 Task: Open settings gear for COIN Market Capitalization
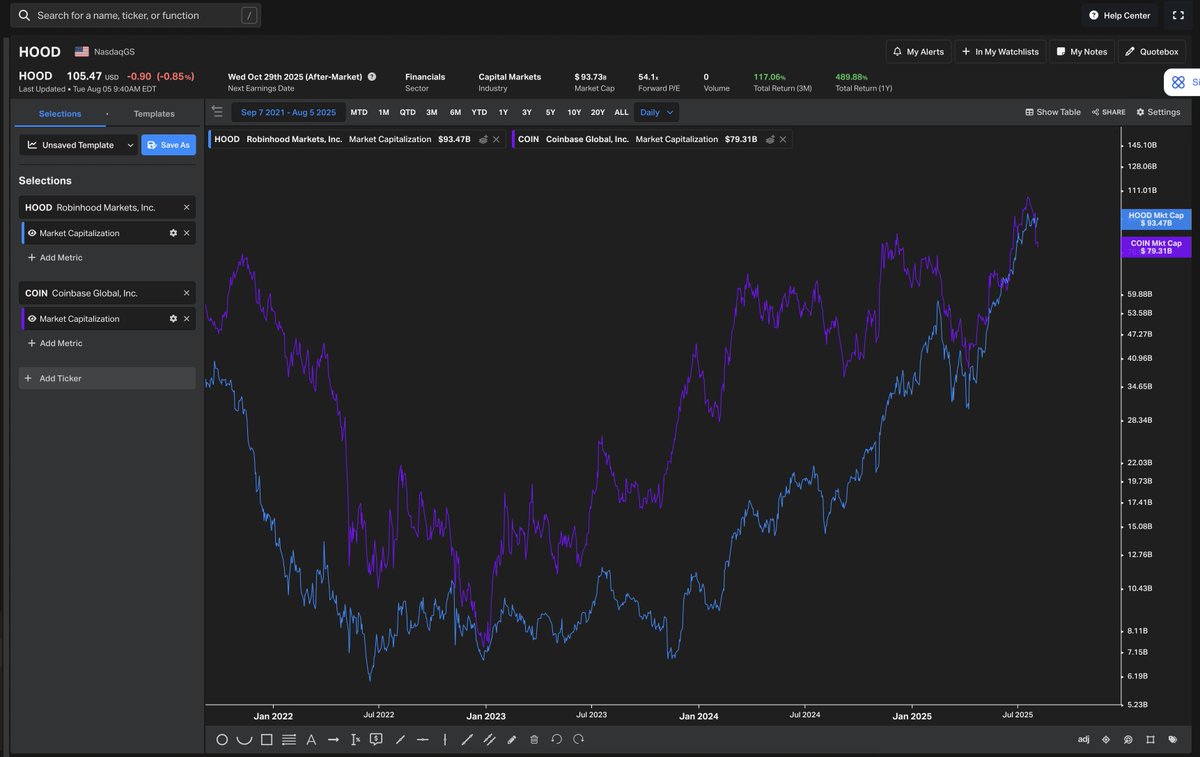(x=173, y=319)
